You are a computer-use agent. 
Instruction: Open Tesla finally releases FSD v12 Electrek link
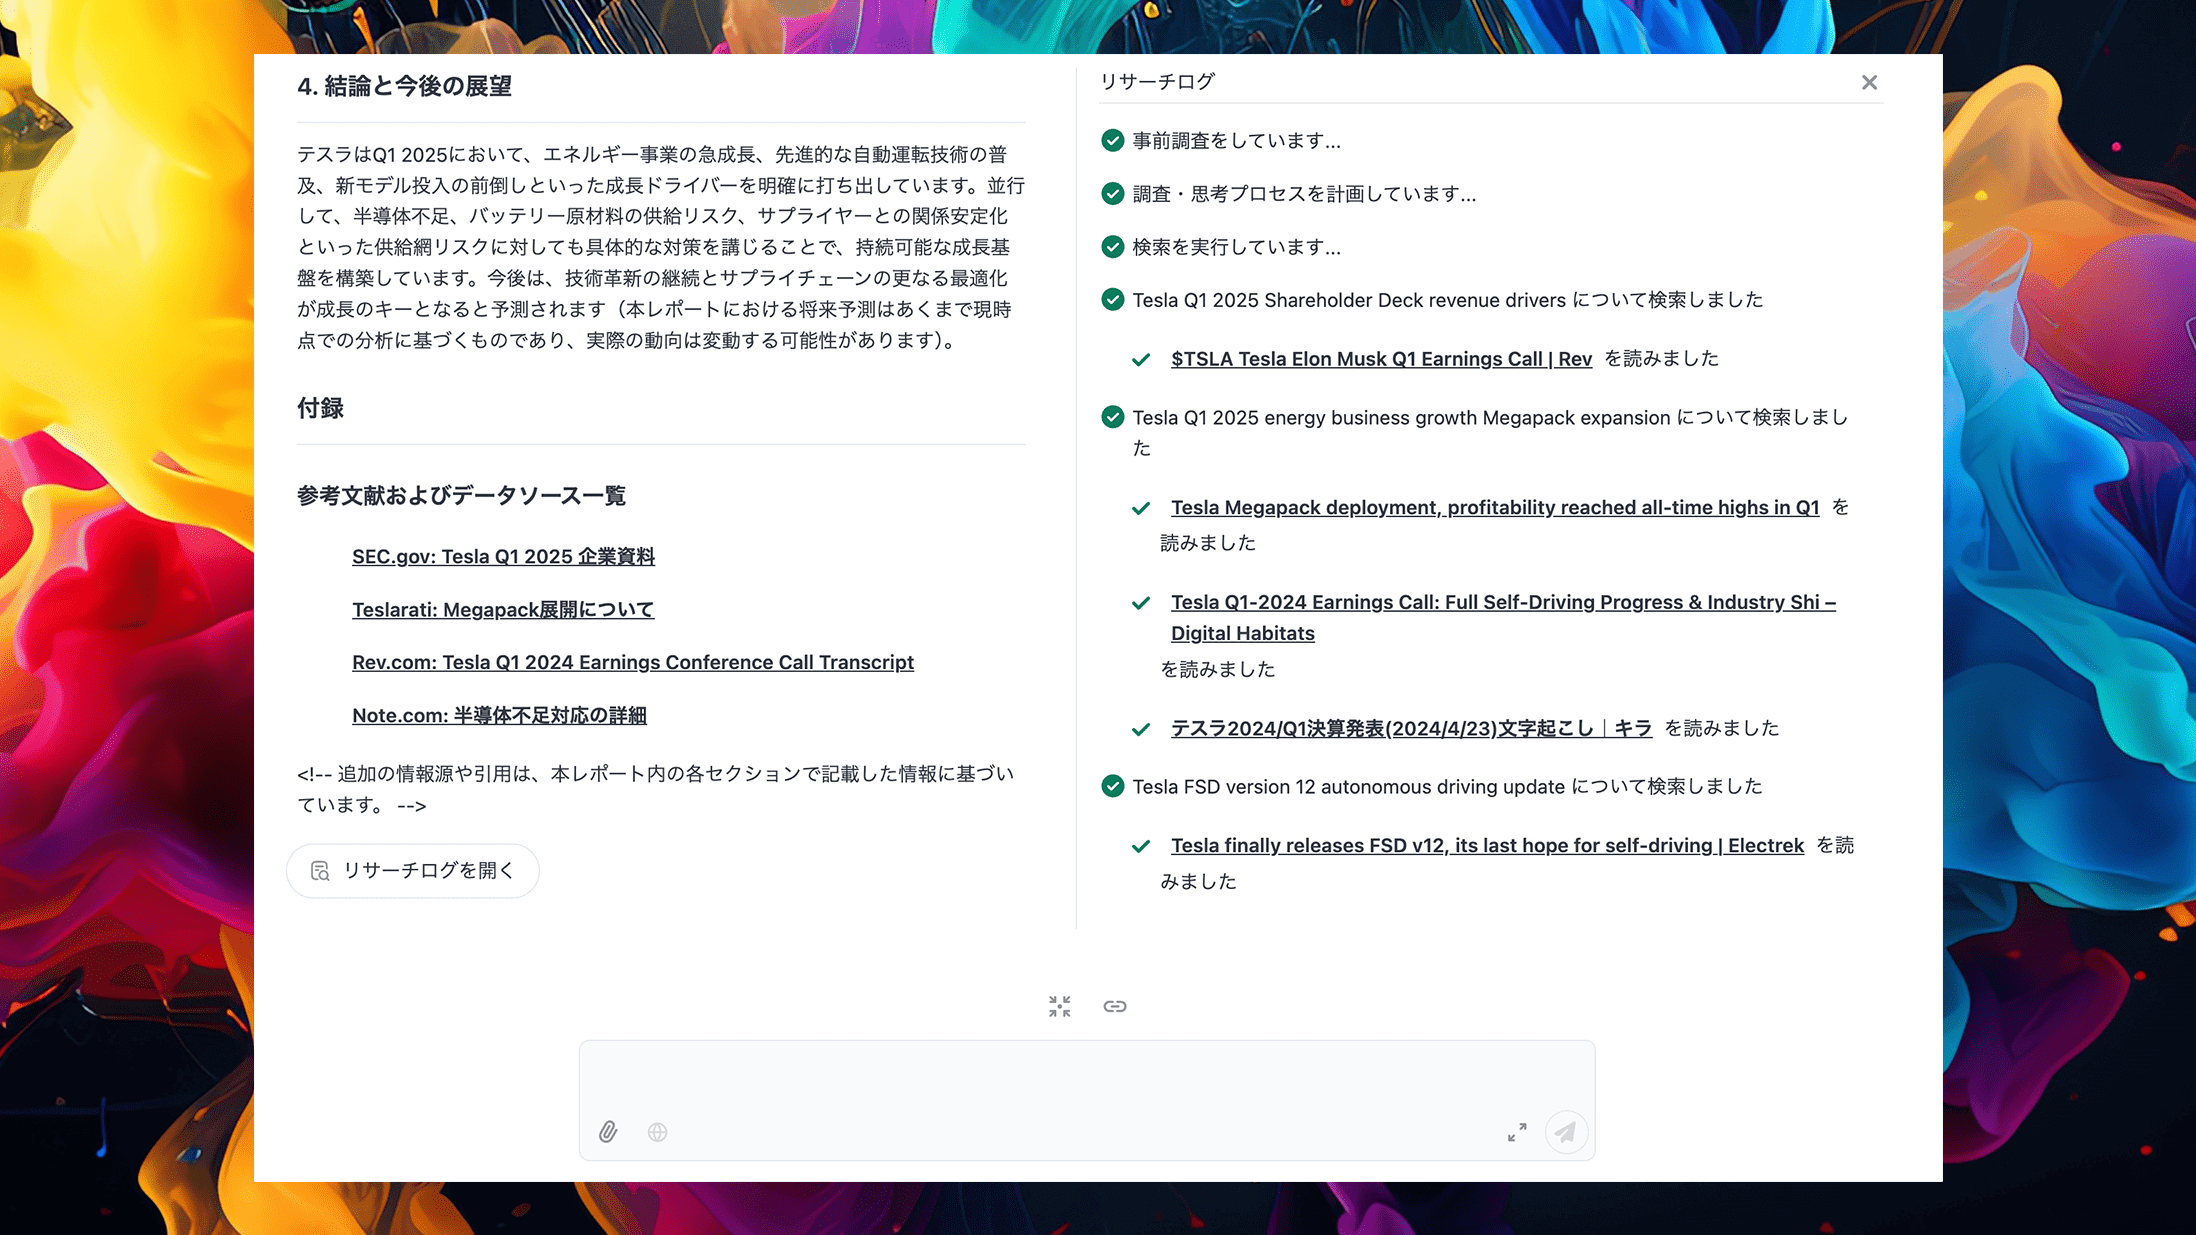[x=1487, y=845]
